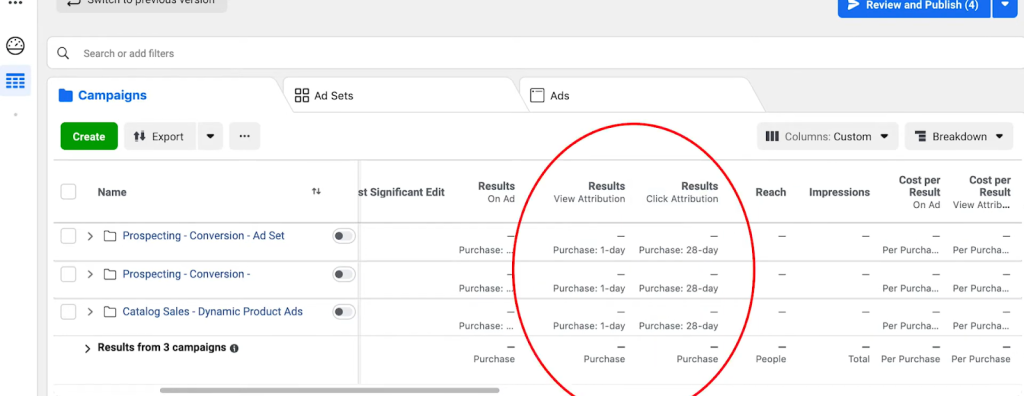Click the Results Click Attribution header
The image size is (1024, 396).
tap(682, 192)
